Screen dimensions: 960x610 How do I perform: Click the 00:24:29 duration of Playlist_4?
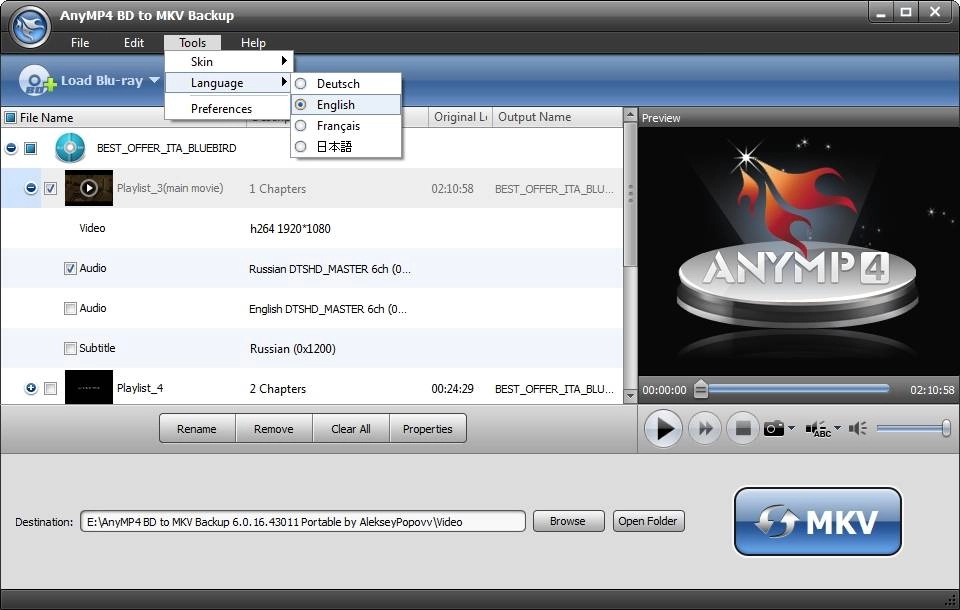click(452, 388)
